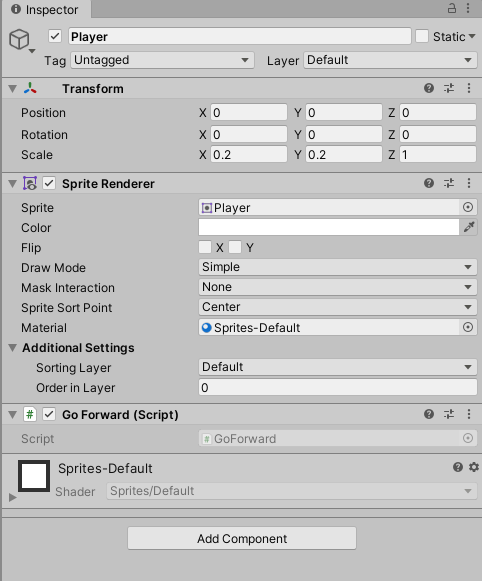482x581 pixels.
Task: Click the Inspector lock icon
Action: pos(452,8)
